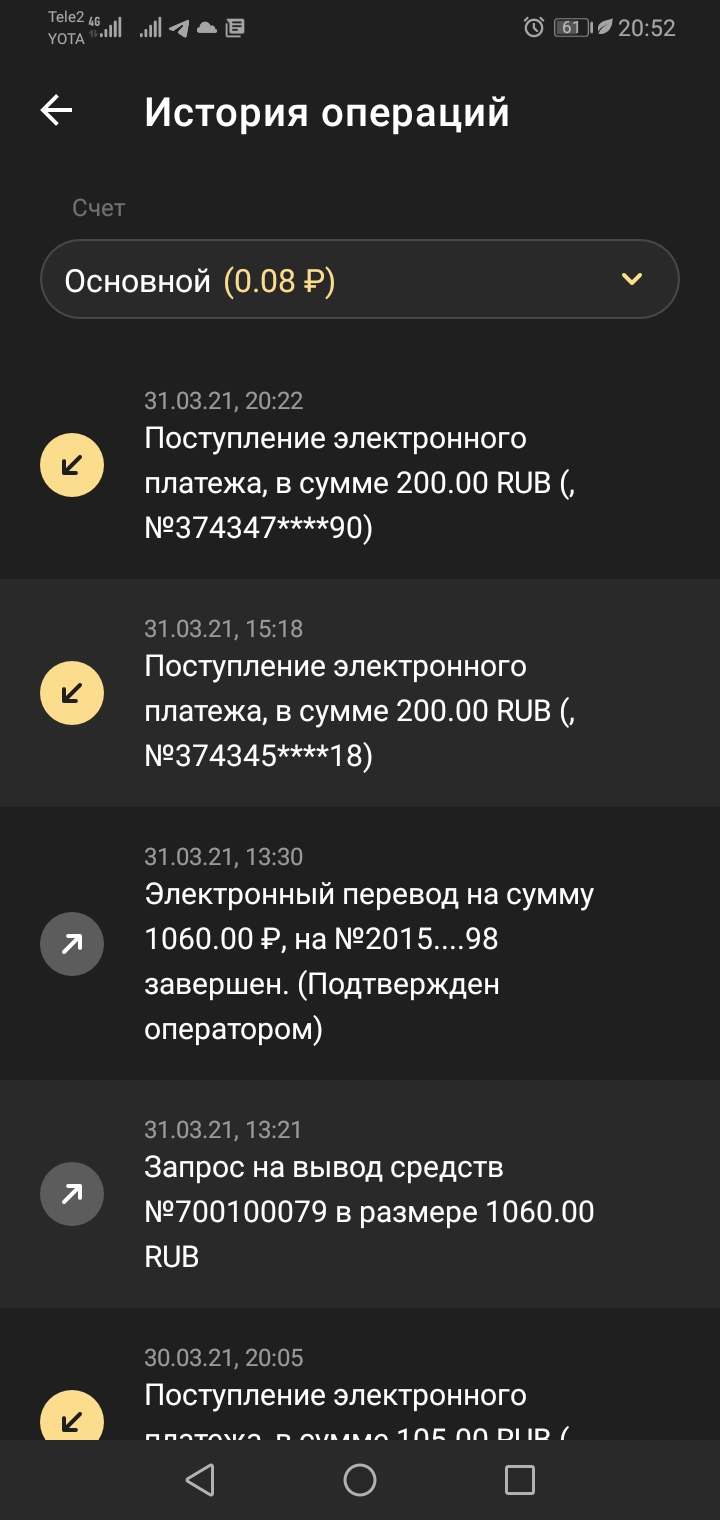The height and width of the screenshot is (1520, 720).
Task: Tap the alarm icon in status bar
Action: 534,28
